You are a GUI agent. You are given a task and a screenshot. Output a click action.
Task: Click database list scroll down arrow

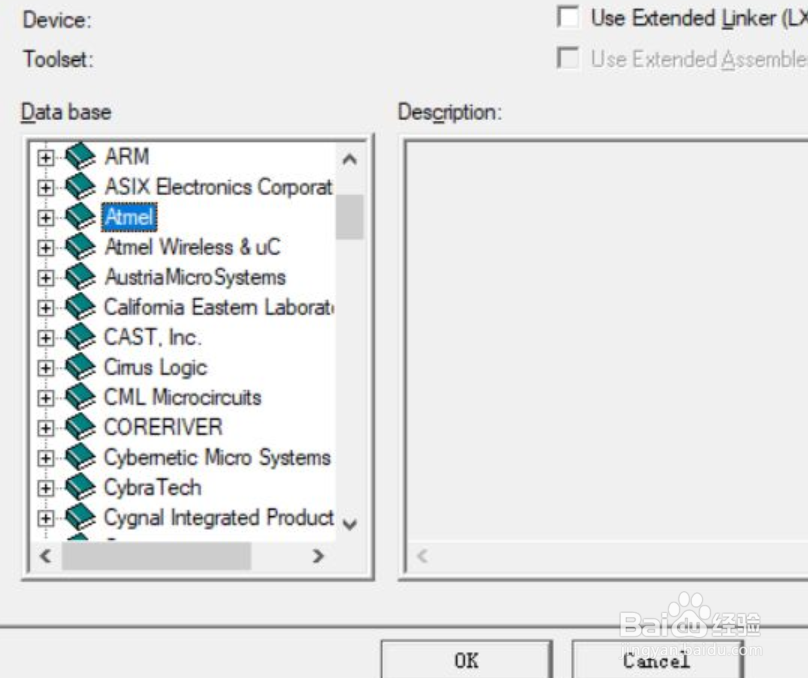(x=350, y=524)
